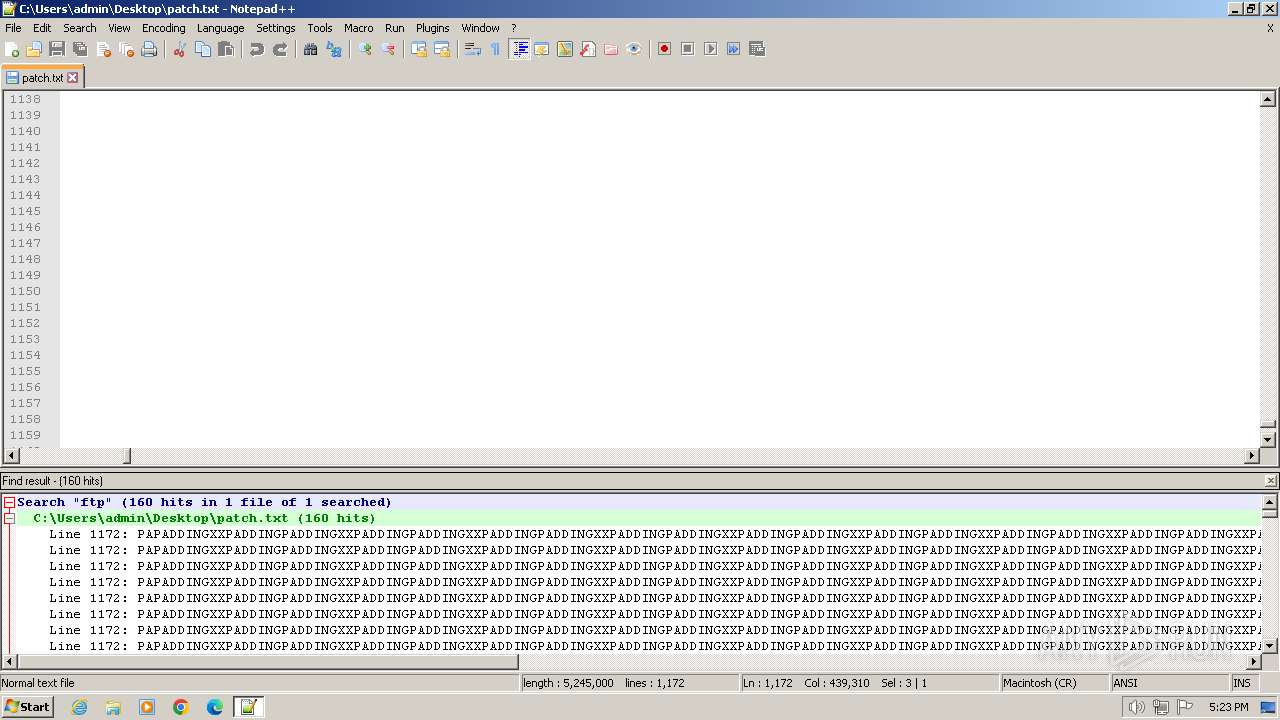Image resolution: width=1280 pixels, height=720 pixels.
Task: Toggle synchronize horizontal scrolling icon
Action: (x=442, y=49)
